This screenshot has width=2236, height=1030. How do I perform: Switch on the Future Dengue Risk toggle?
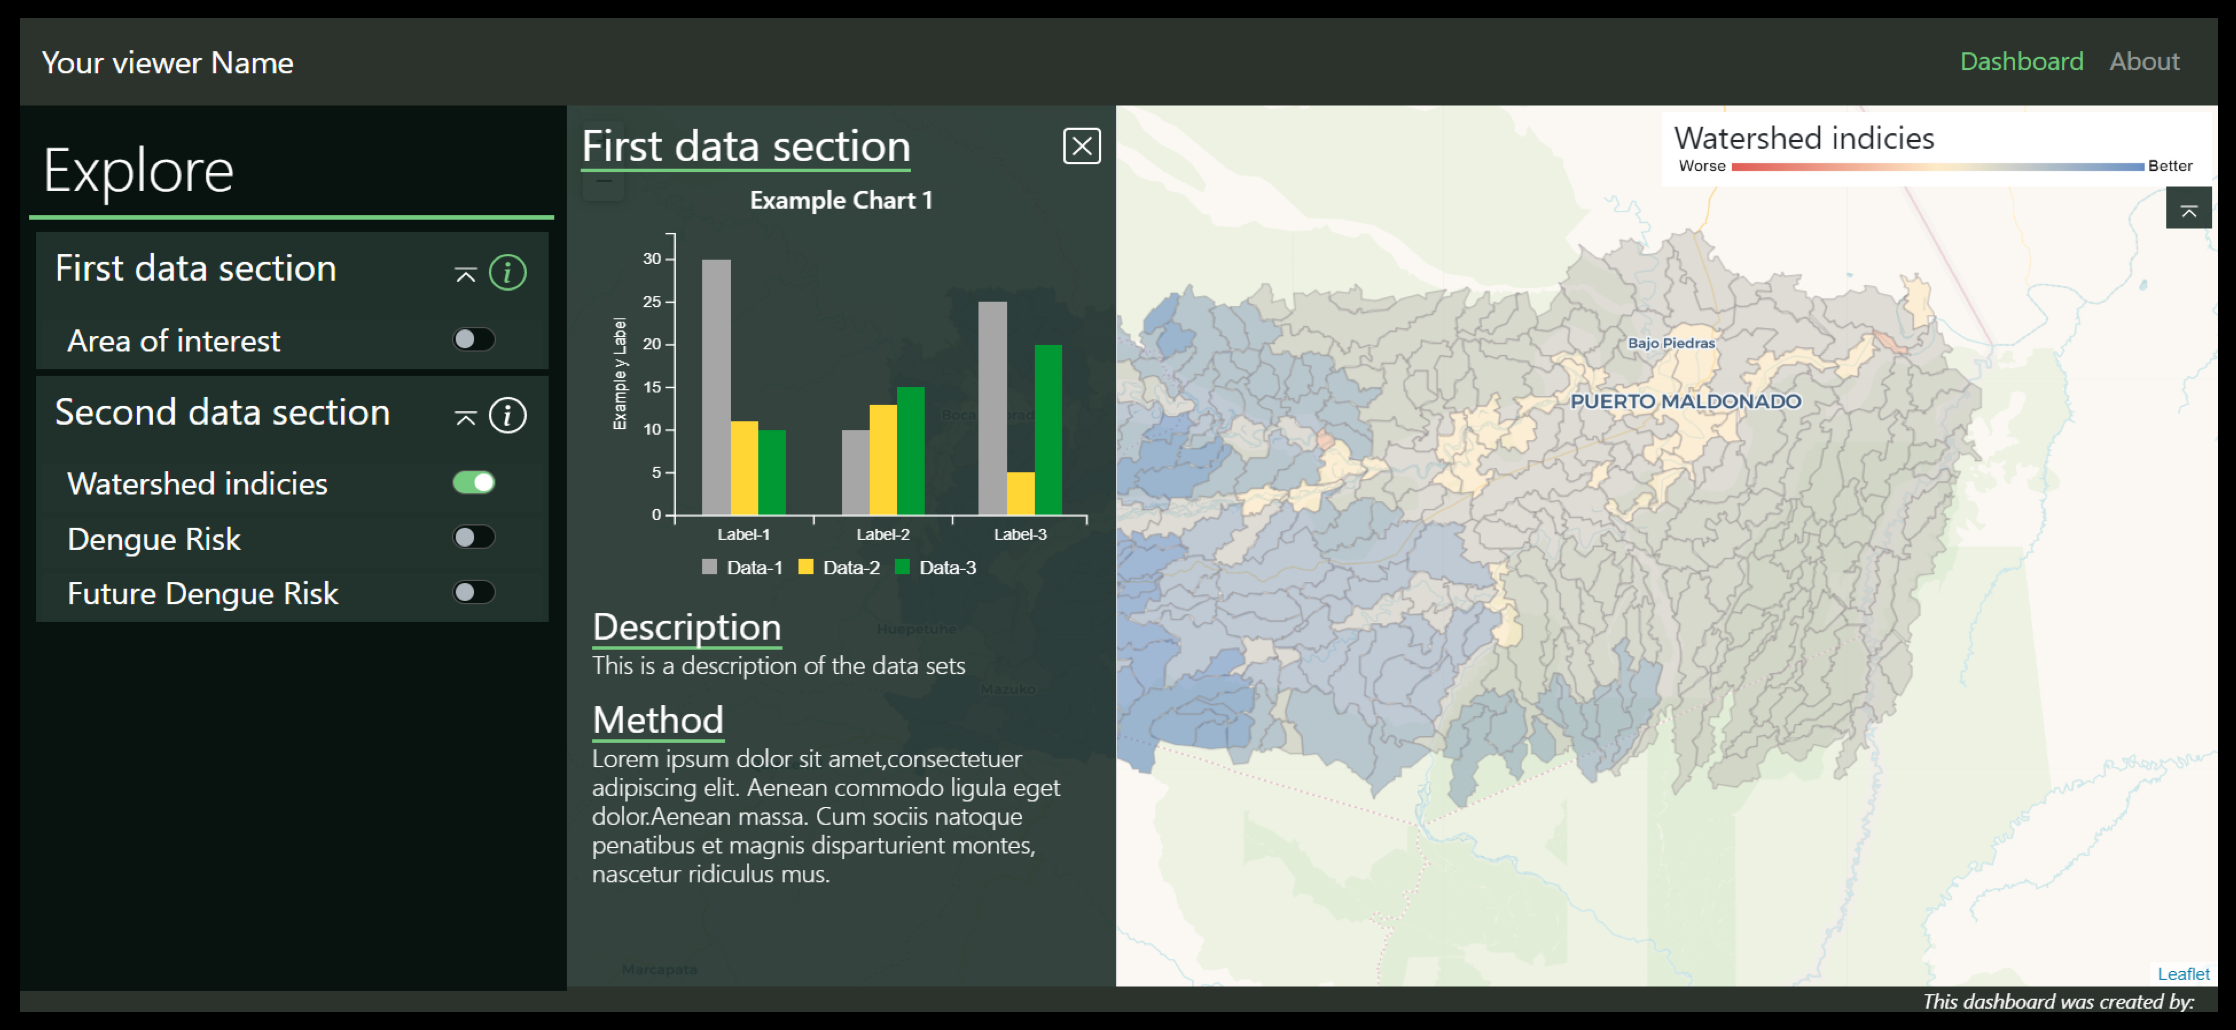[x=474, y=593]
